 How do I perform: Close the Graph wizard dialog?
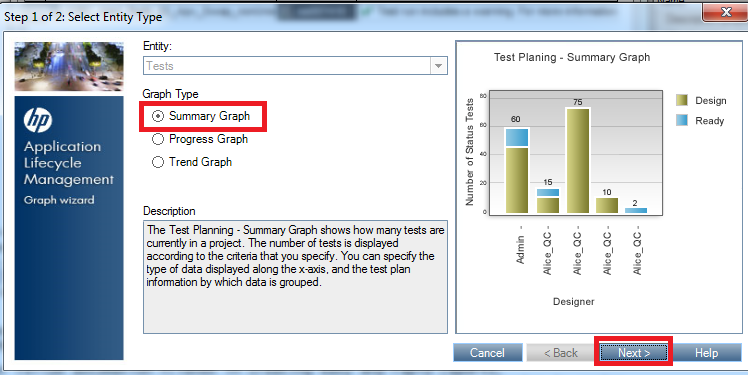point(726,11)
